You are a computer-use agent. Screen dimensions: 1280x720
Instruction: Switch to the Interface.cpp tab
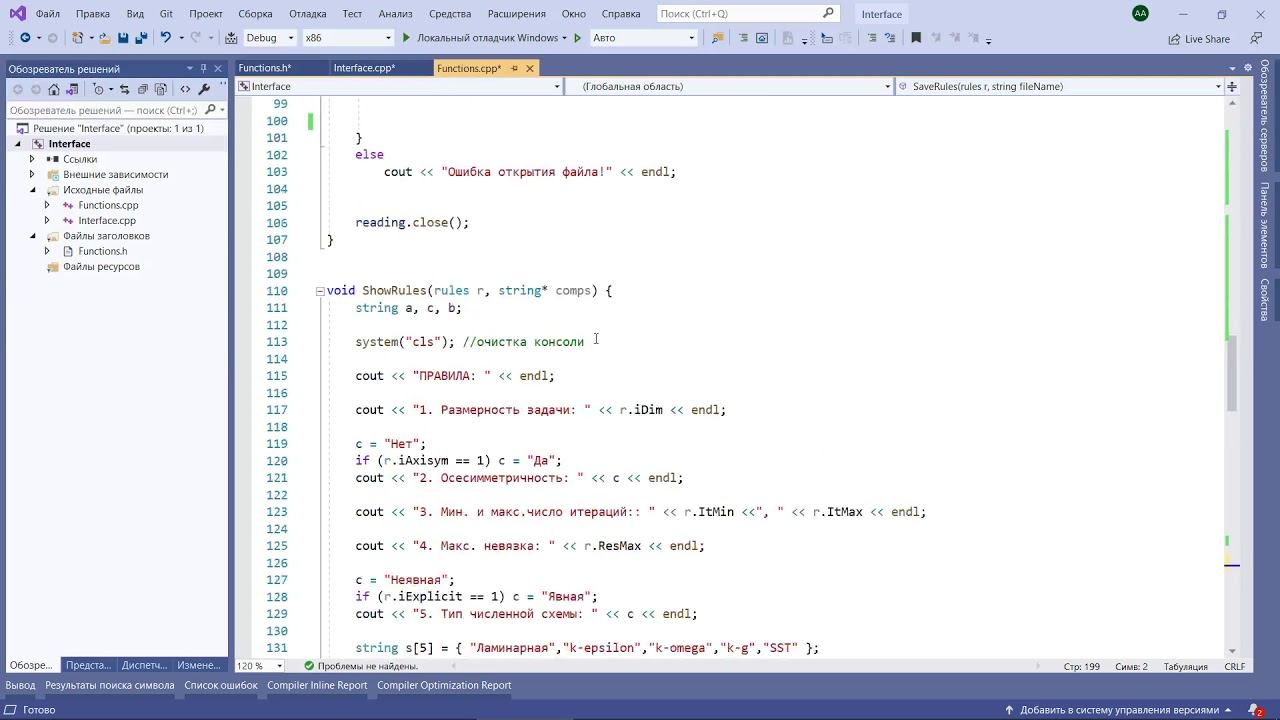364,68
